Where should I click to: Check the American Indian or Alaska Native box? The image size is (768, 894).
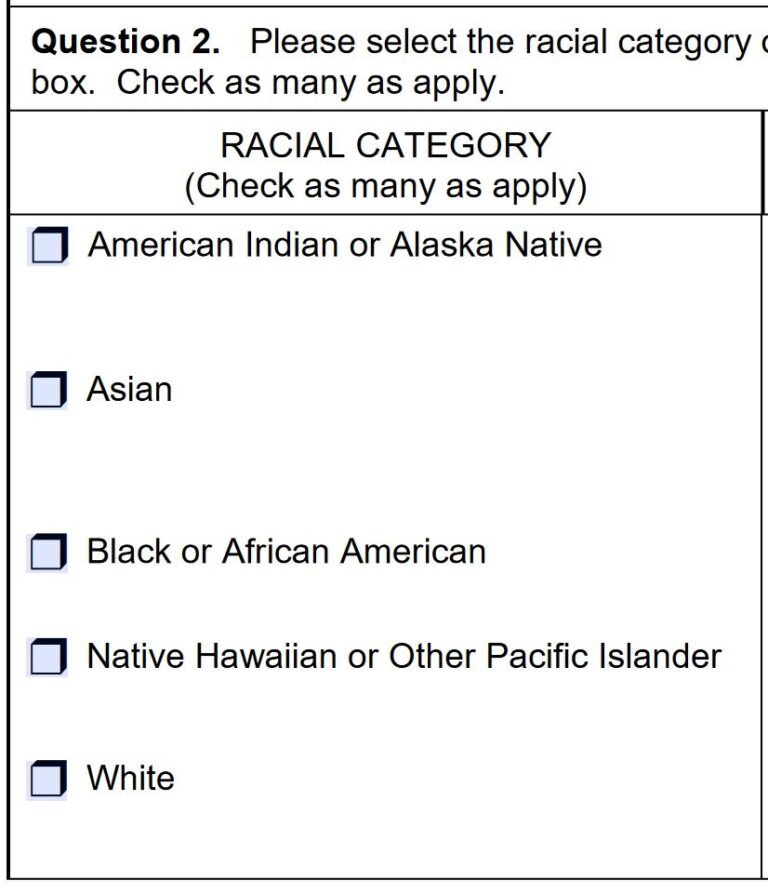point(48,246)
